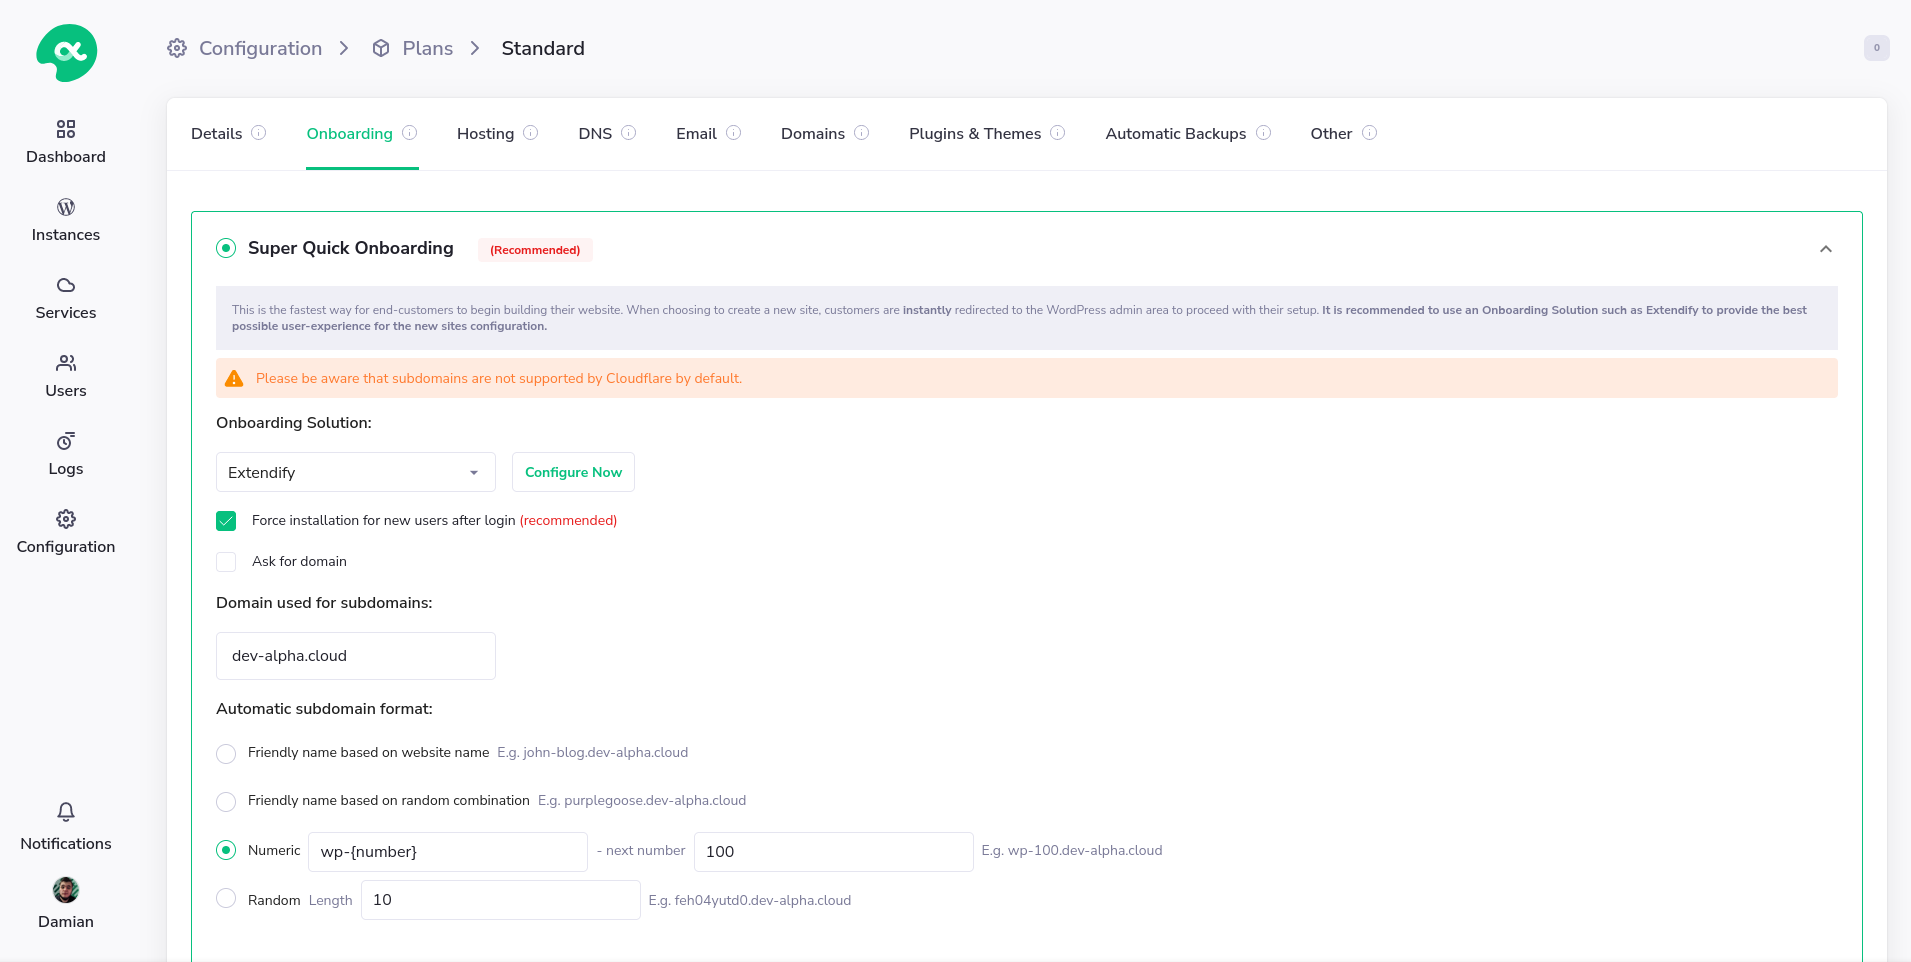This screenshot has height=962, width=1911.
Task: Click info icon next to Onboarding tab
Action: [x=410, y=133]
